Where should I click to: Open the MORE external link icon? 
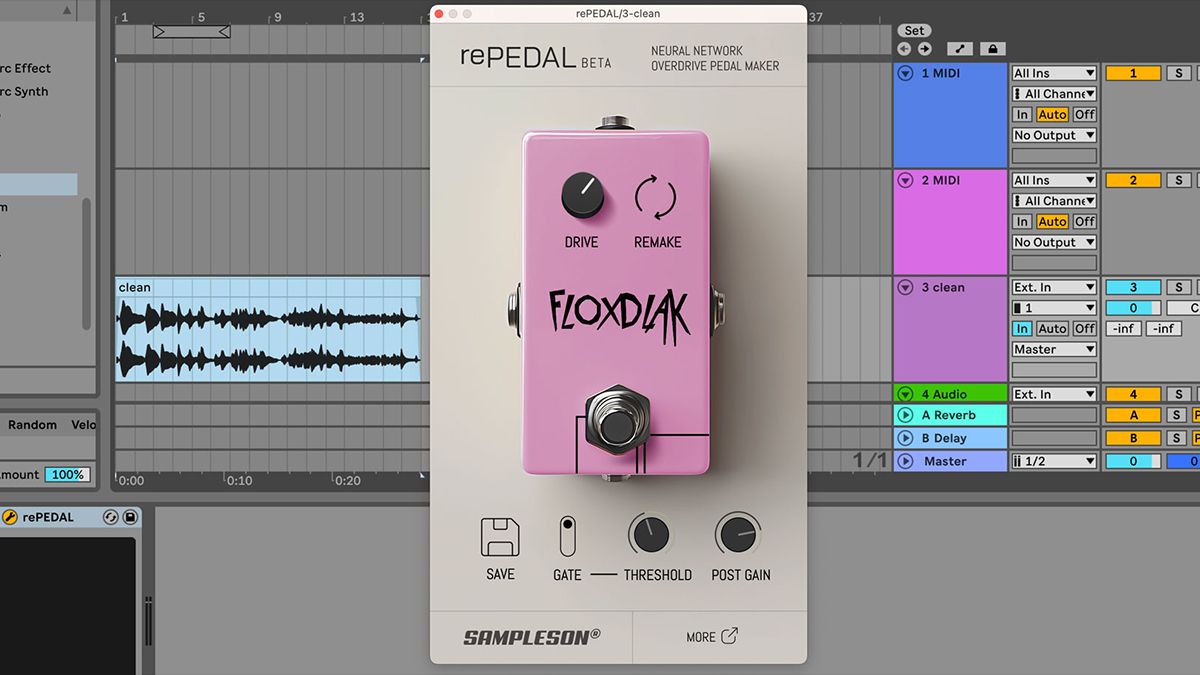coord(729,636)
